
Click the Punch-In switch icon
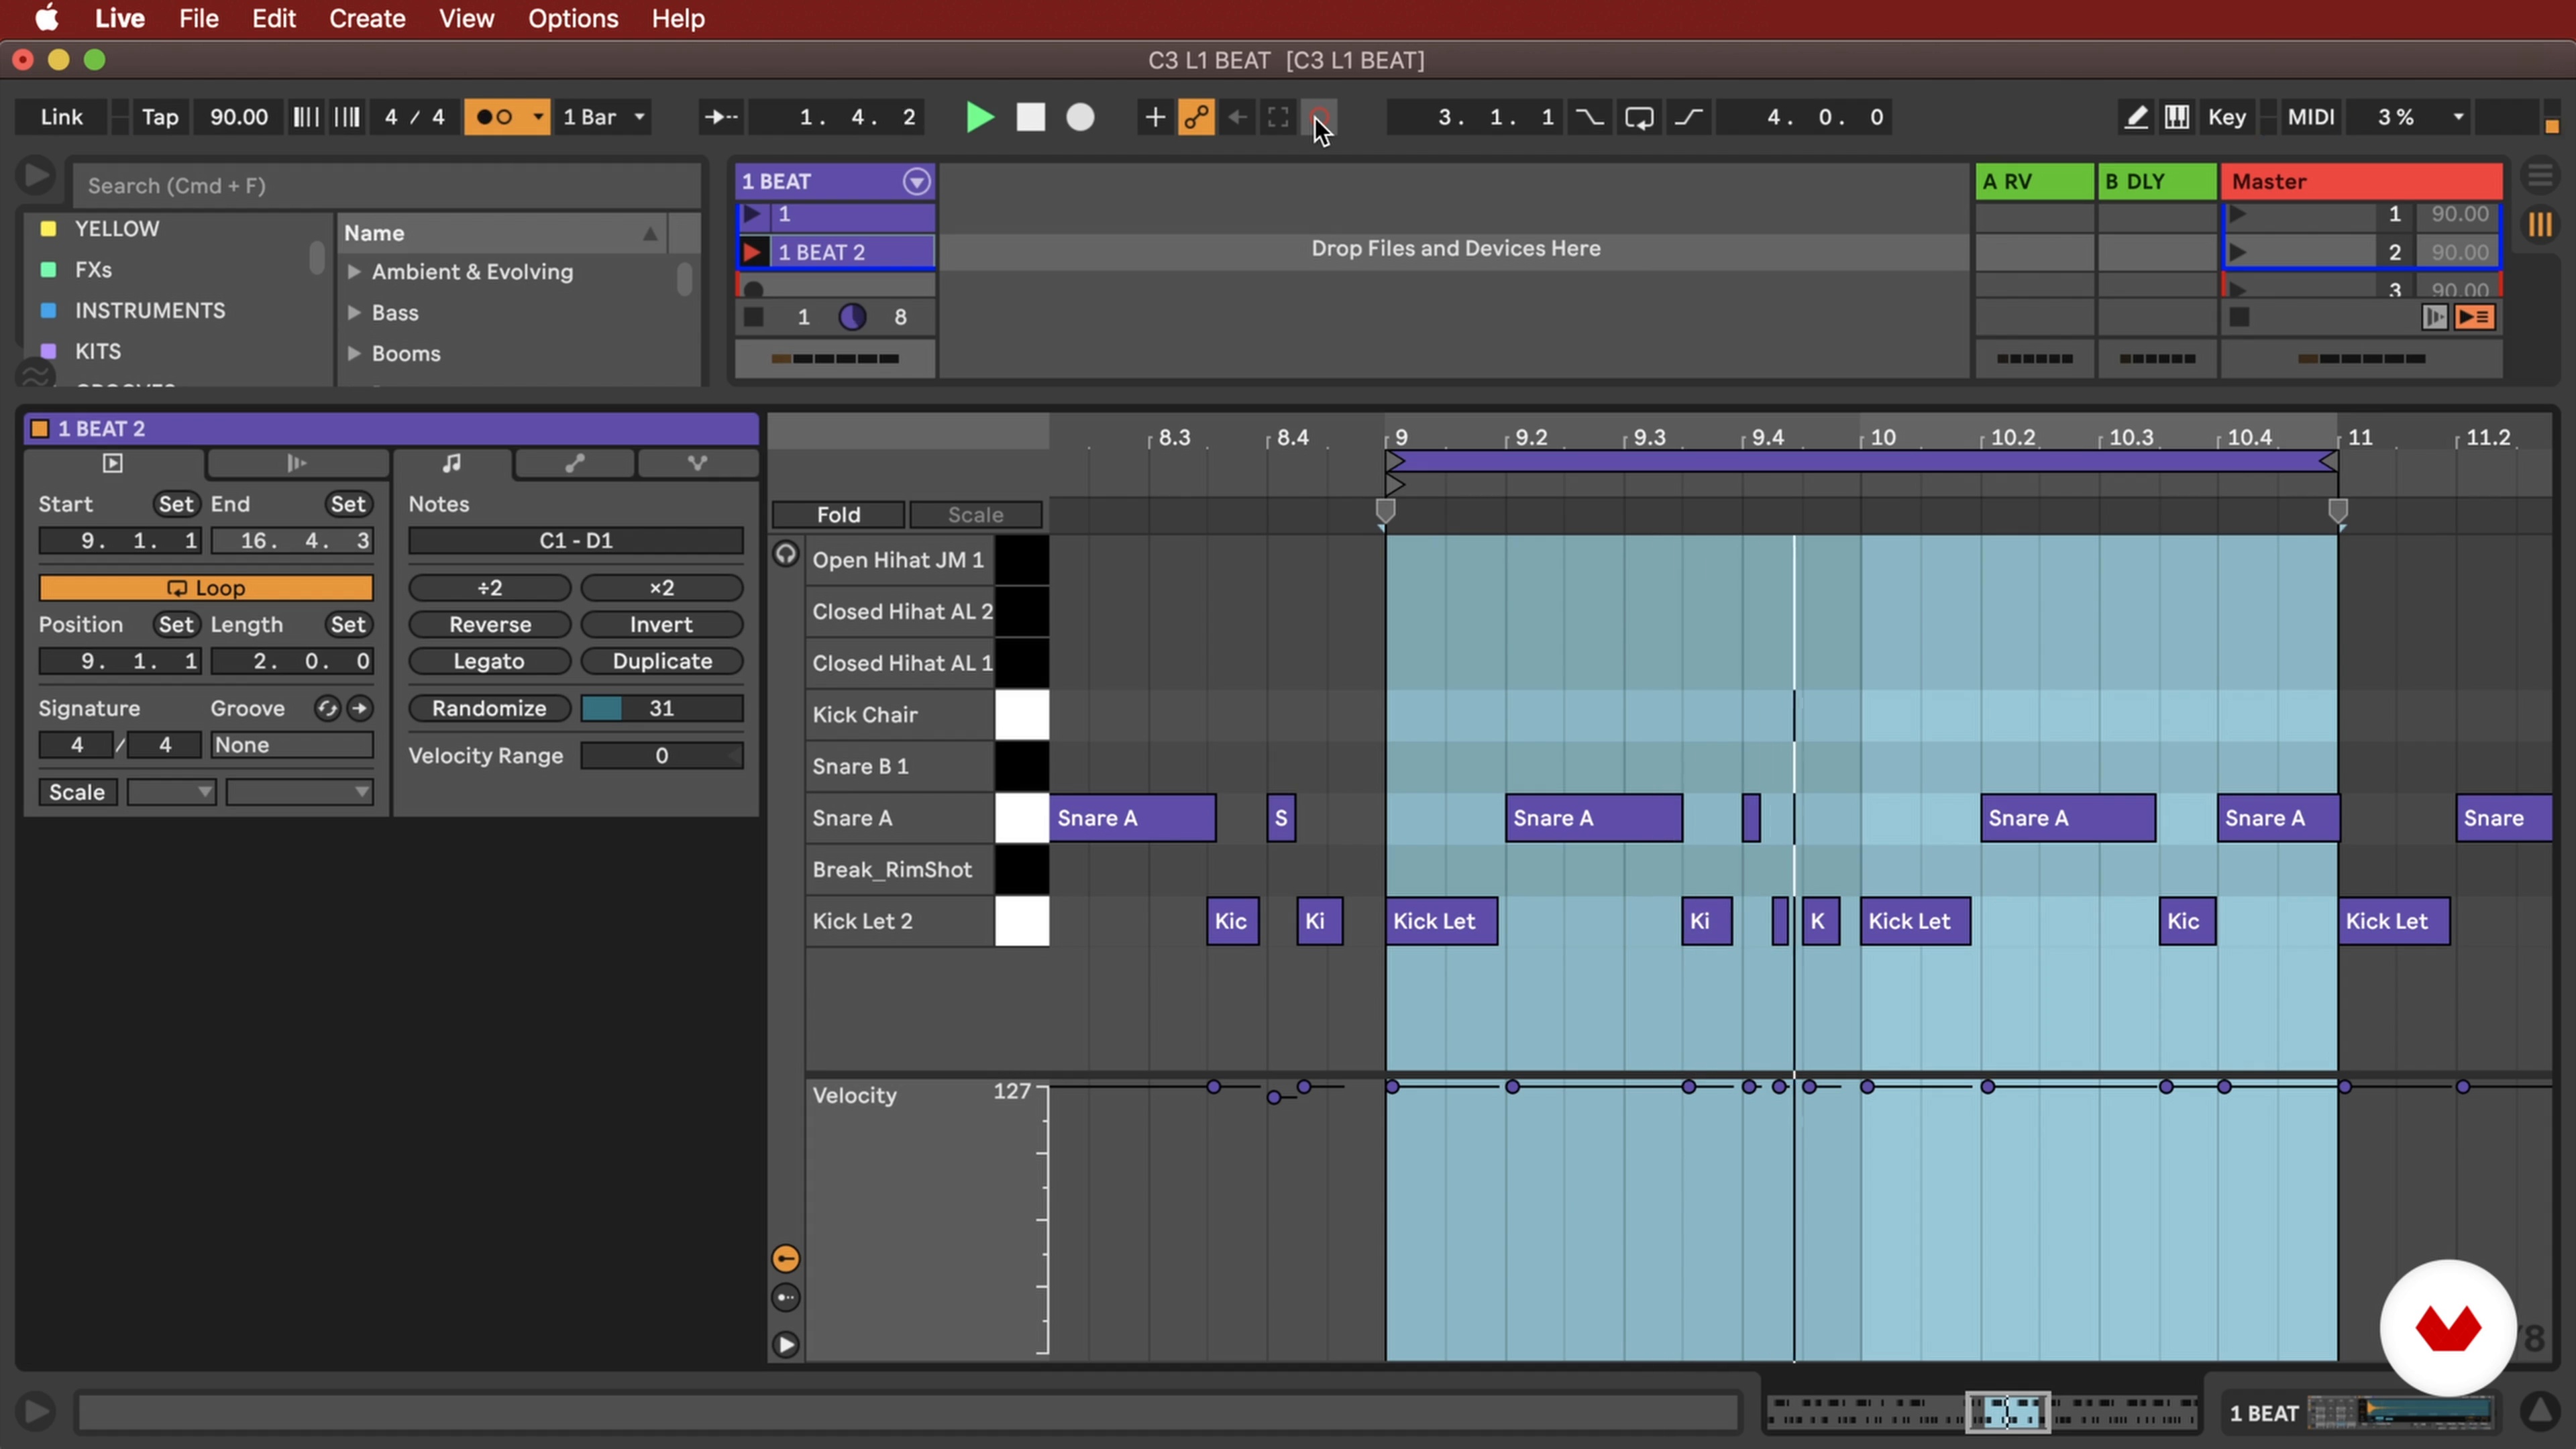click(1589, 117)
